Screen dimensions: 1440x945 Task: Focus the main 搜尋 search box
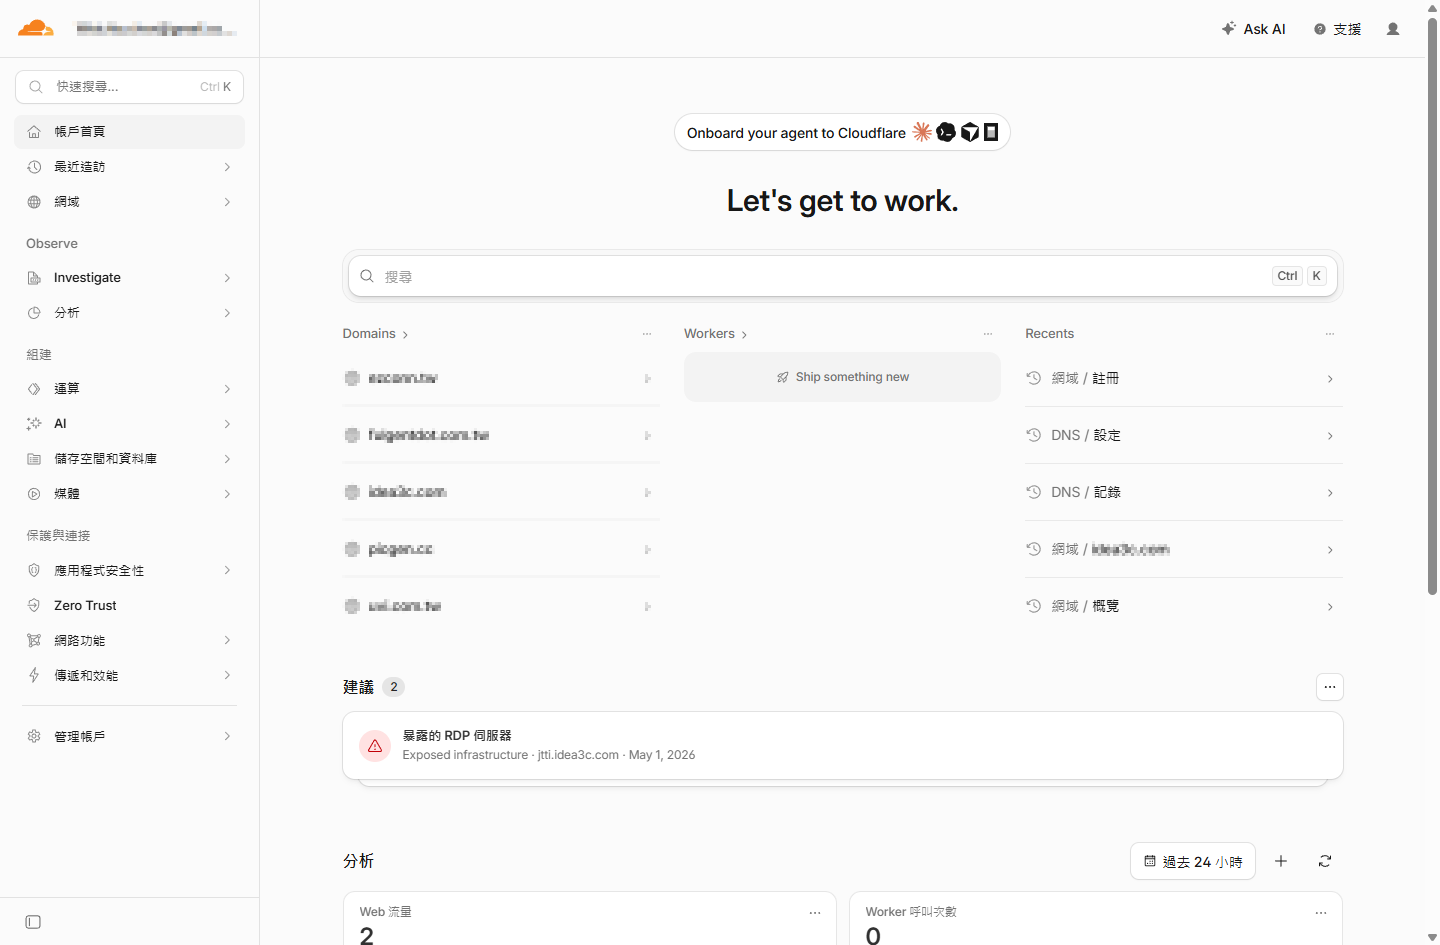coord(842,276)
